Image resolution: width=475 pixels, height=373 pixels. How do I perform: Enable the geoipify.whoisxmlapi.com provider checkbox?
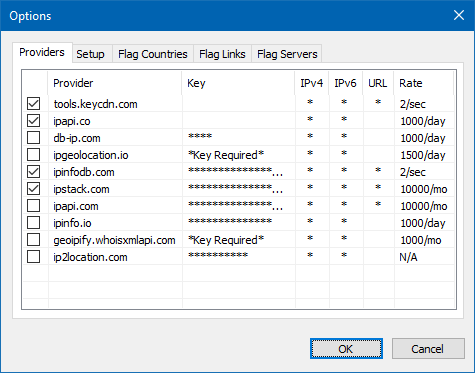[33, 240]
